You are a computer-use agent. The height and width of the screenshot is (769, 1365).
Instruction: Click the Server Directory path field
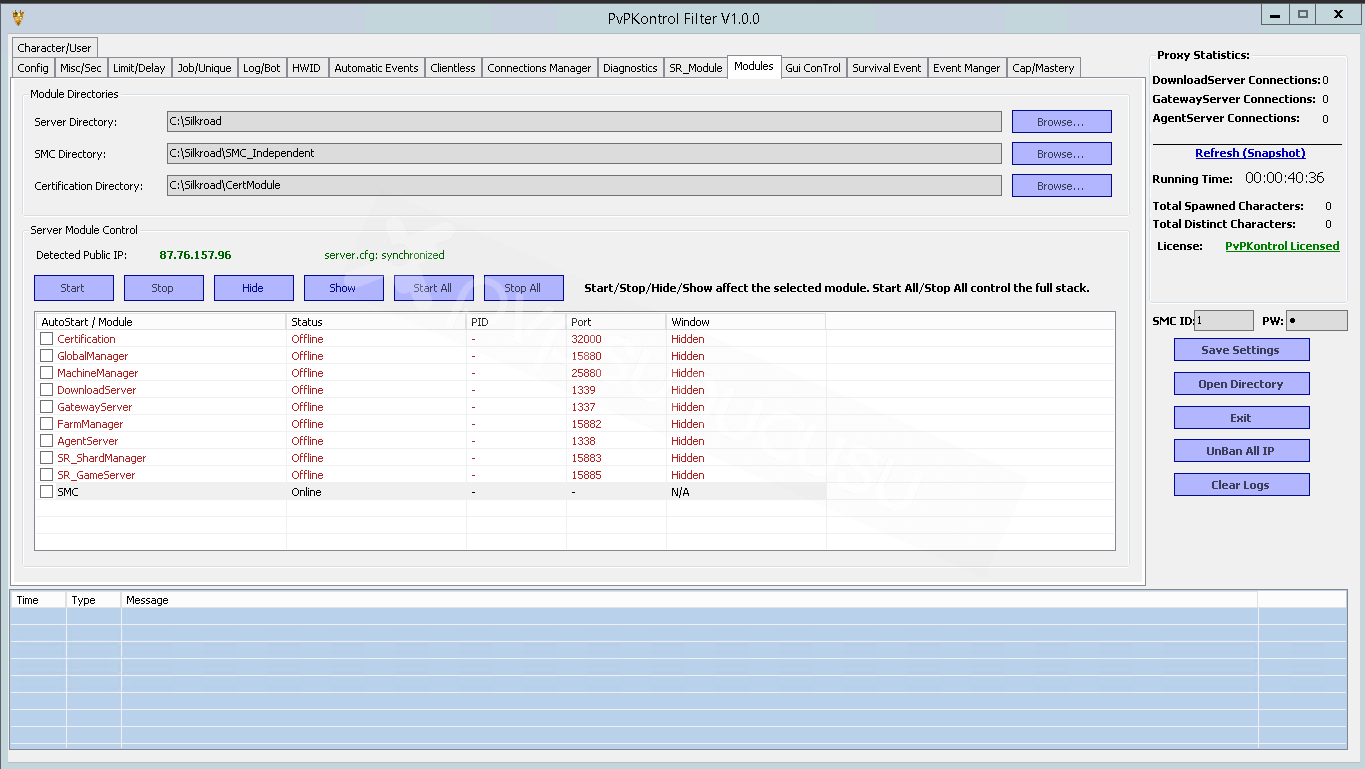click(x=584, y=122)
